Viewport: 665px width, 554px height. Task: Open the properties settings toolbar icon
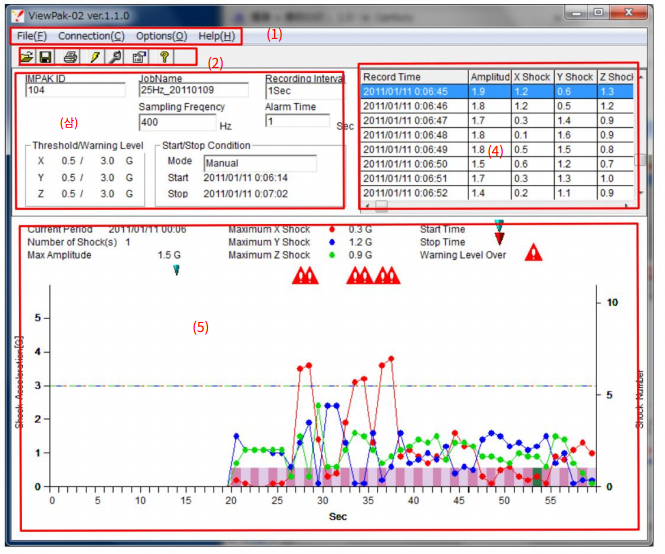140,58
